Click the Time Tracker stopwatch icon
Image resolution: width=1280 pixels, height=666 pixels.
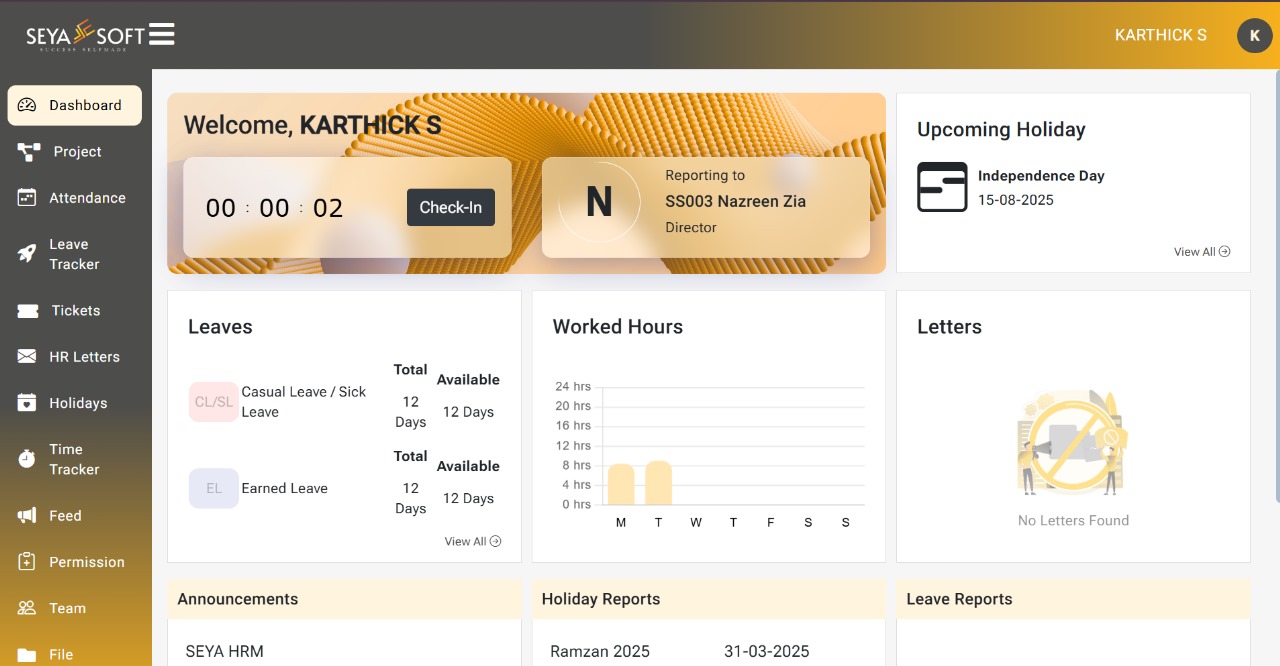pyautogui.click(x=27, y=459)
